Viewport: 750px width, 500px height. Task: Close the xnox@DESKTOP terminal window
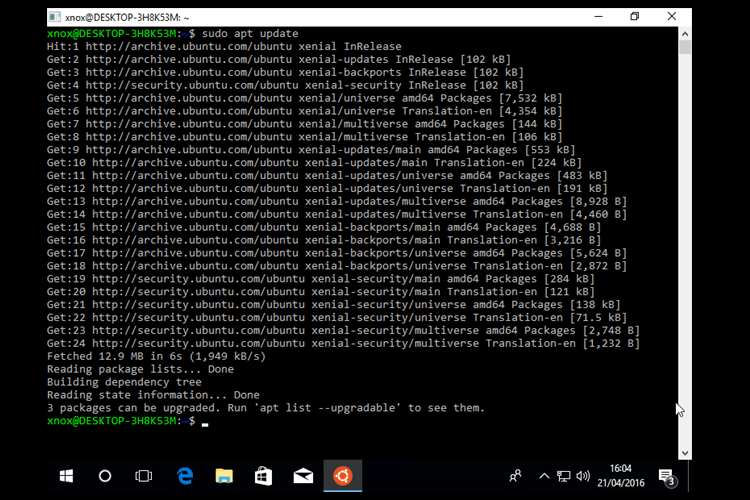pos(672,17)
